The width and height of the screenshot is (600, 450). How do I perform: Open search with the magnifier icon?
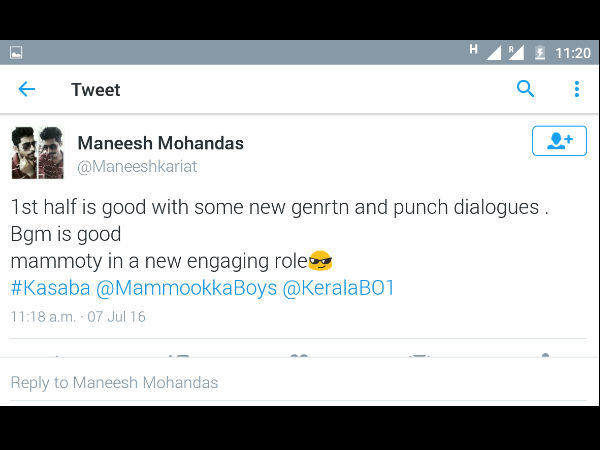pos(526,90)
